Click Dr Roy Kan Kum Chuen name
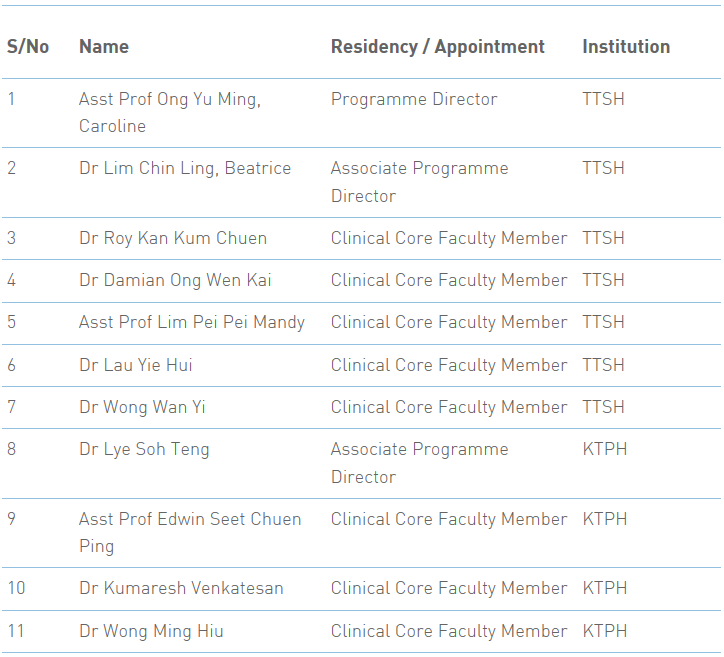 [x=173, y=238]
